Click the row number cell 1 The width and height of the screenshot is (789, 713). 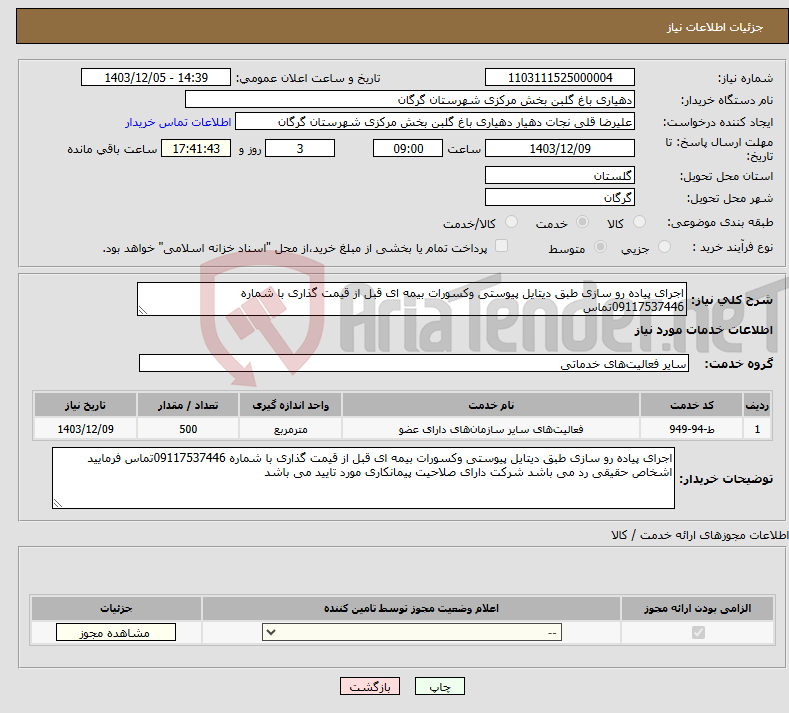click(757, 429)
